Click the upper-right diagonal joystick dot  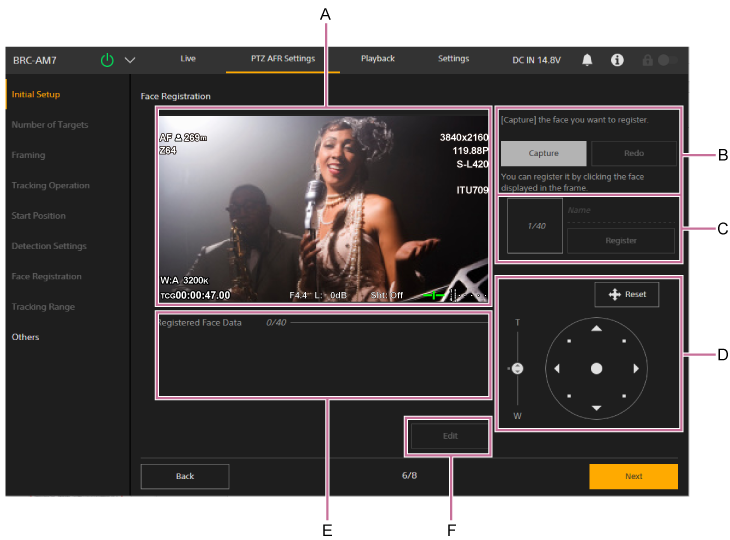click(x=624, y=340)
